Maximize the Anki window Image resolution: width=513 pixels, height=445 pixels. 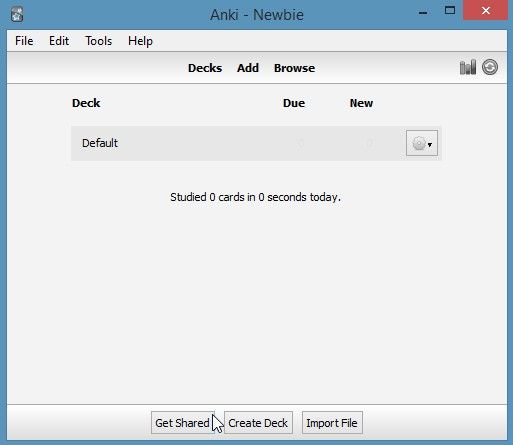(450, 11)
